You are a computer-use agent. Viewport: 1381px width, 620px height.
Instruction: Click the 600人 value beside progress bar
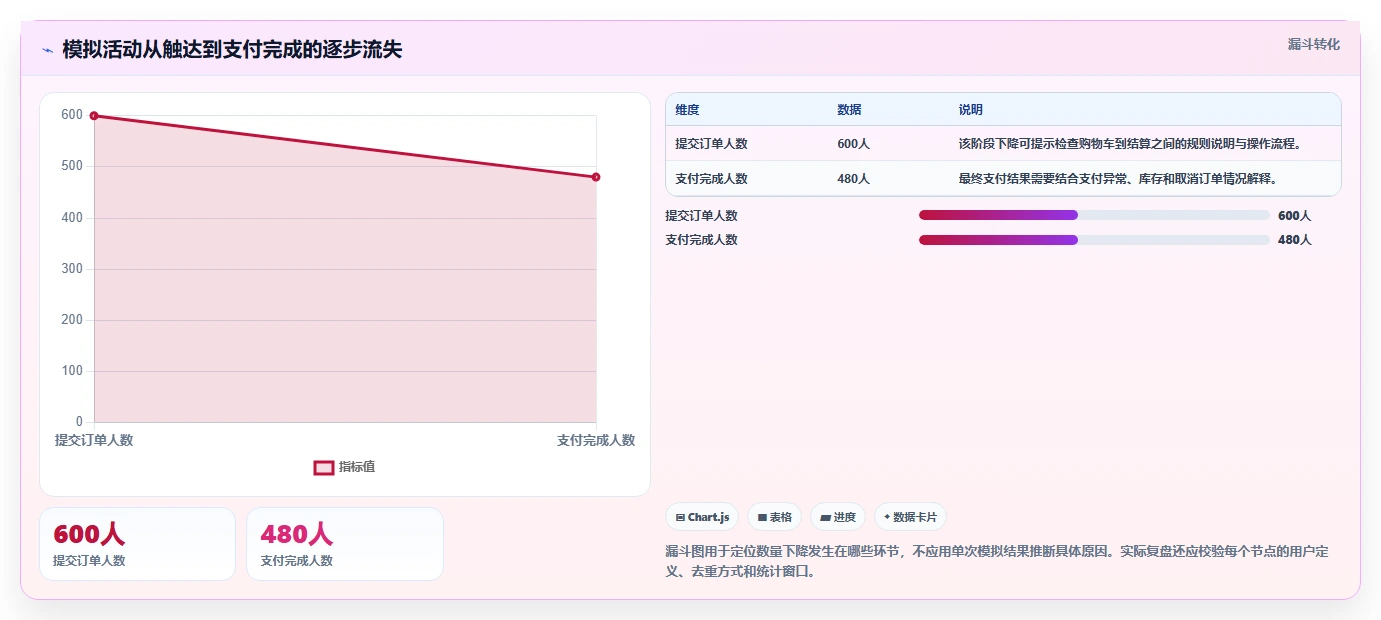tap(1294, 216)
